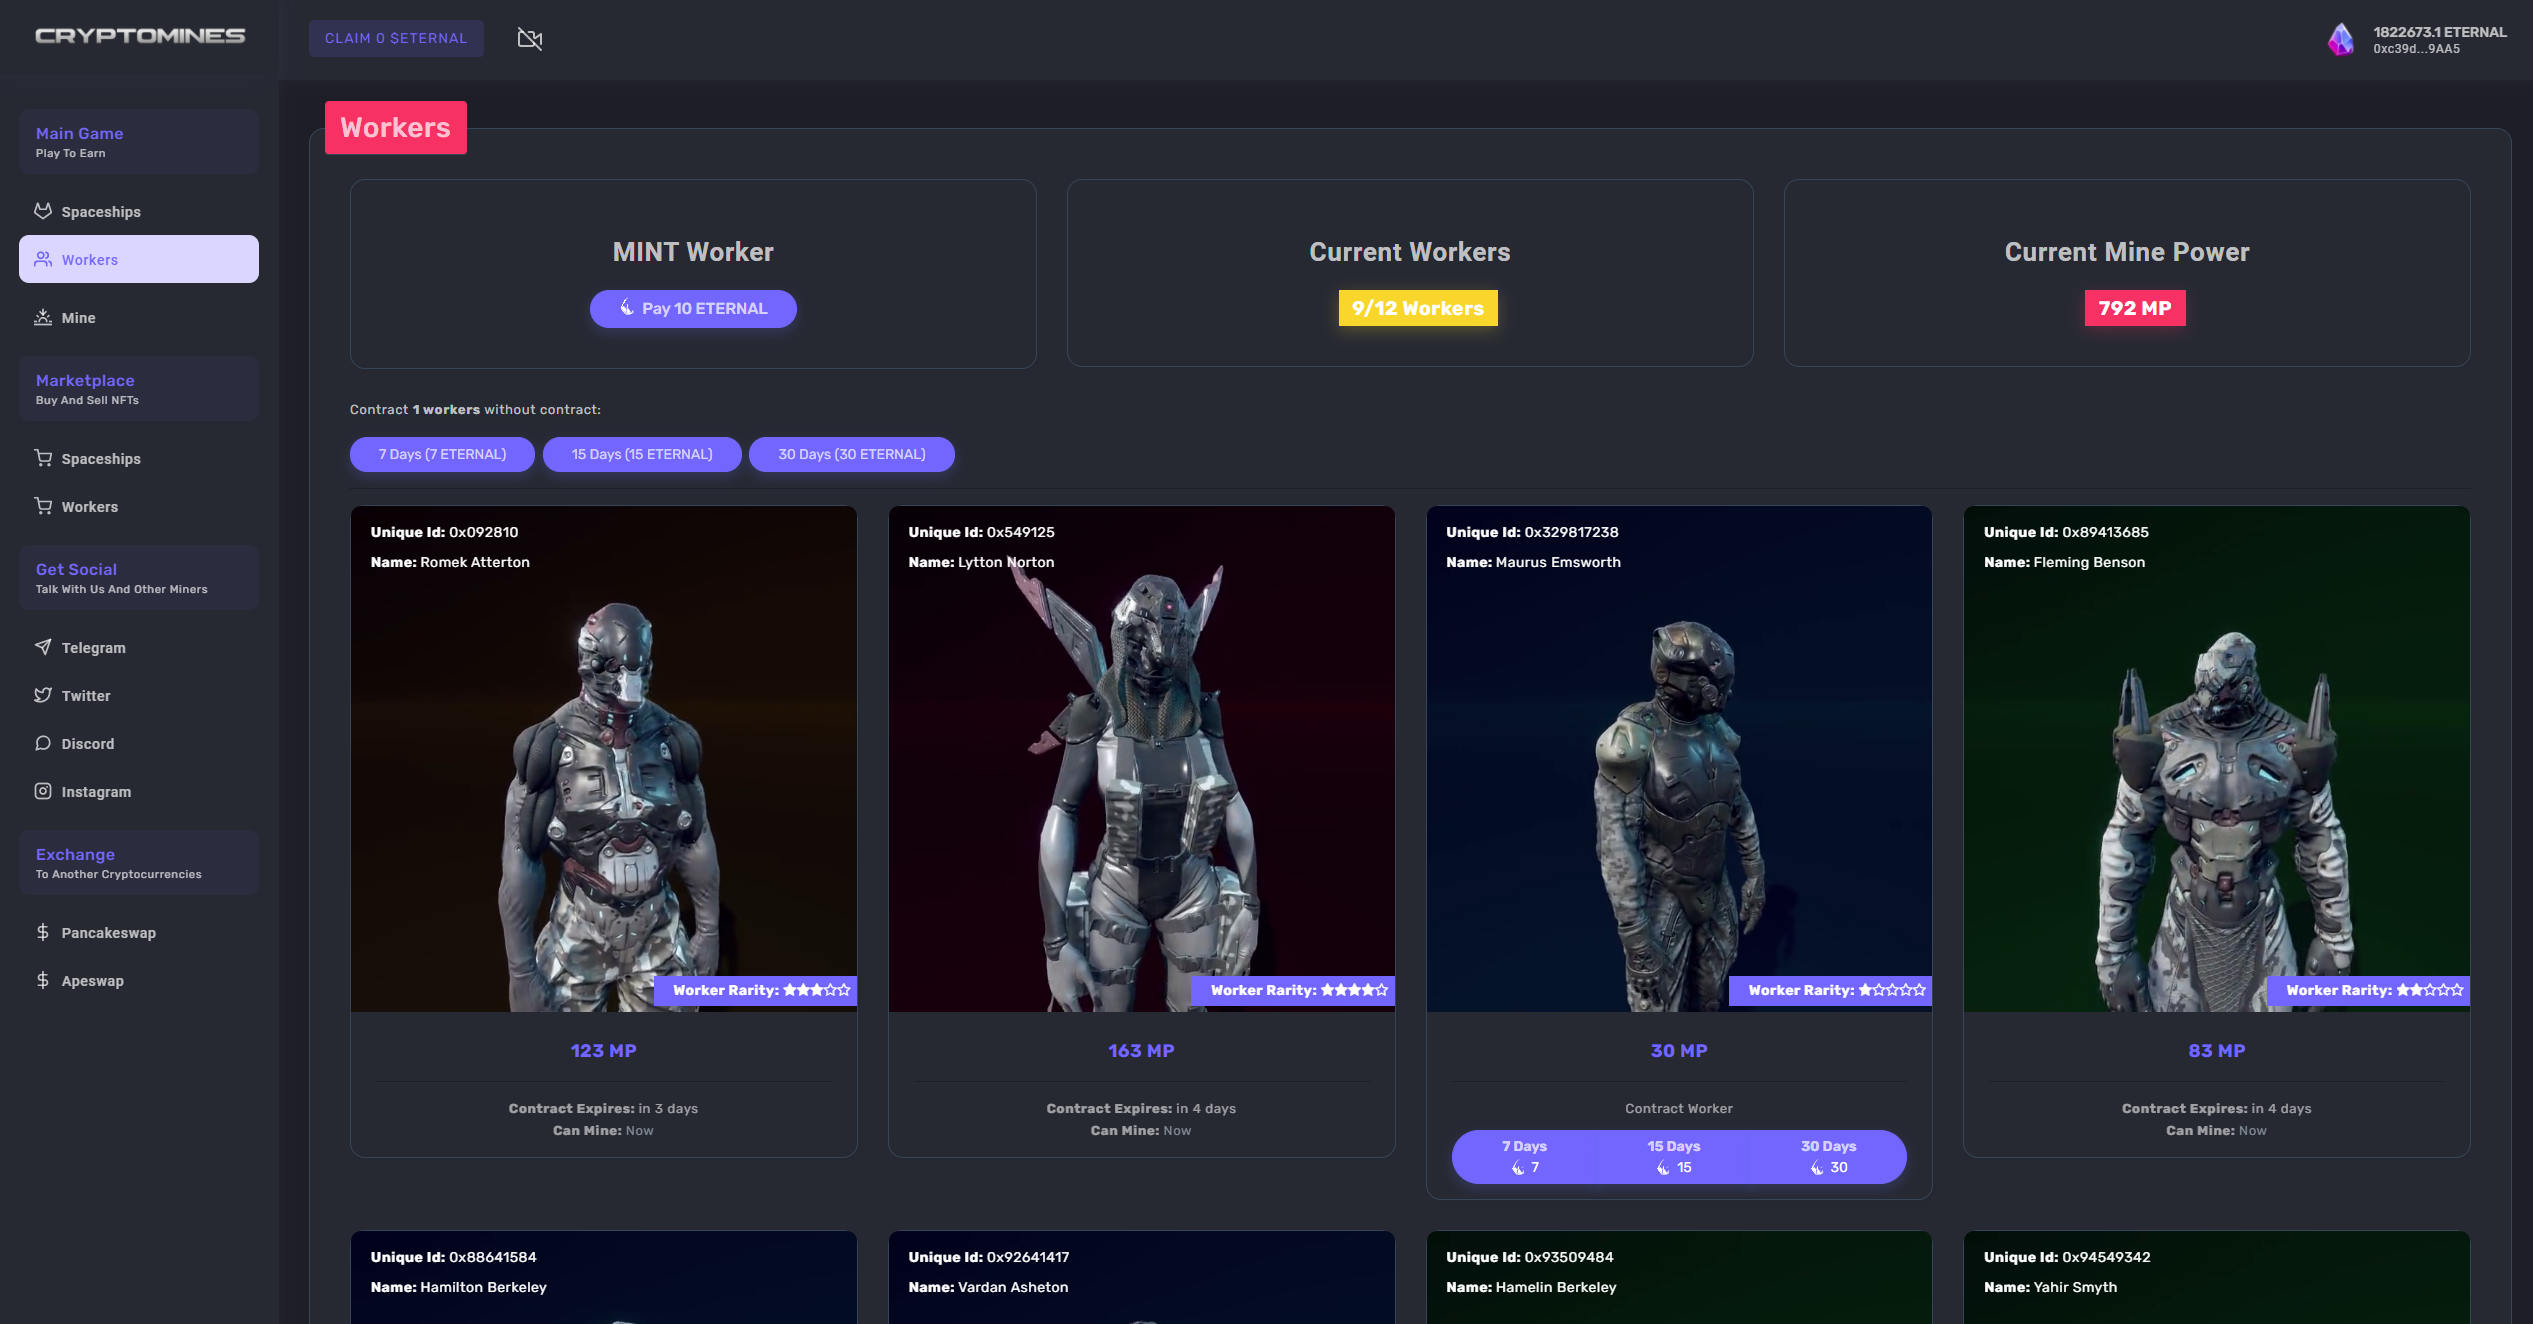This screenshot has height=1324, width=2533.
Task: Click the Apeswap exchange icon
Action: pos(43,980)
